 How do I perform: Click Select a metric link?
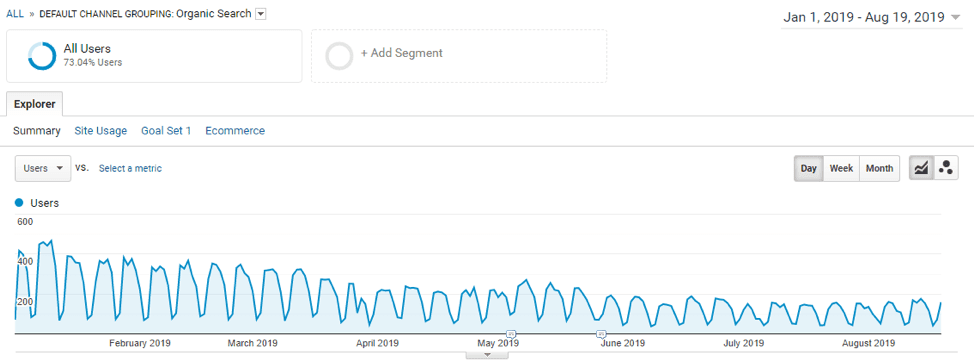[x=130, y=168]
